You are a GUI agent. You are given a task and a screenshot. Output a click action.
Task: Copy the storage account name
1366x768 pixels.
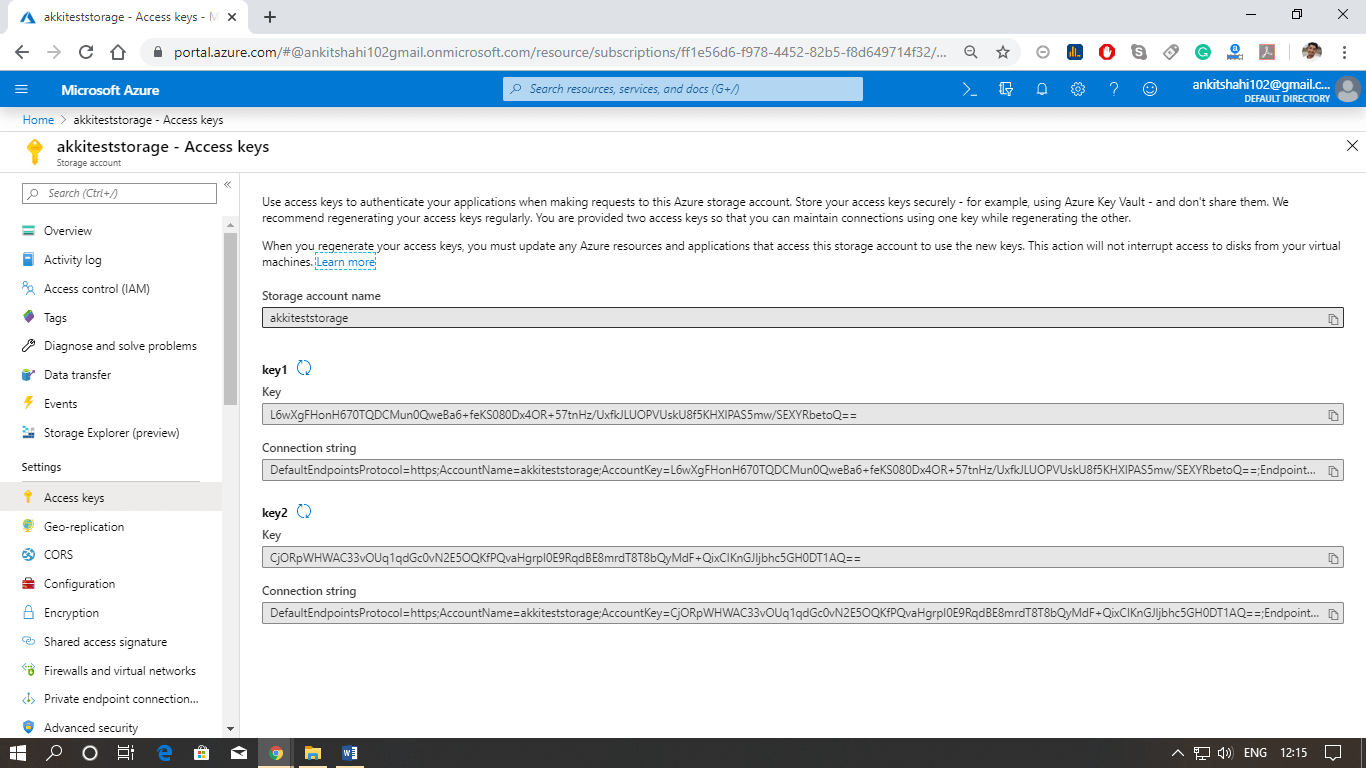pyautogui.click(x=1333, y=319)
